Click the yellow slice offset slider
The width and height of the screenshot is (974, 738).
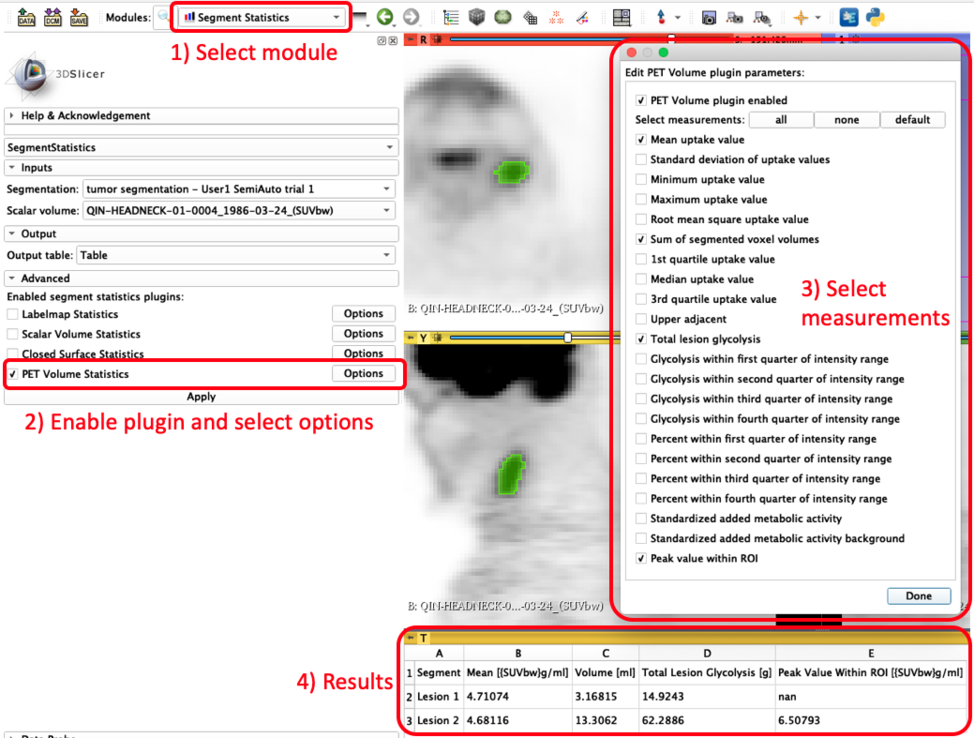click(x=567, y=337)
